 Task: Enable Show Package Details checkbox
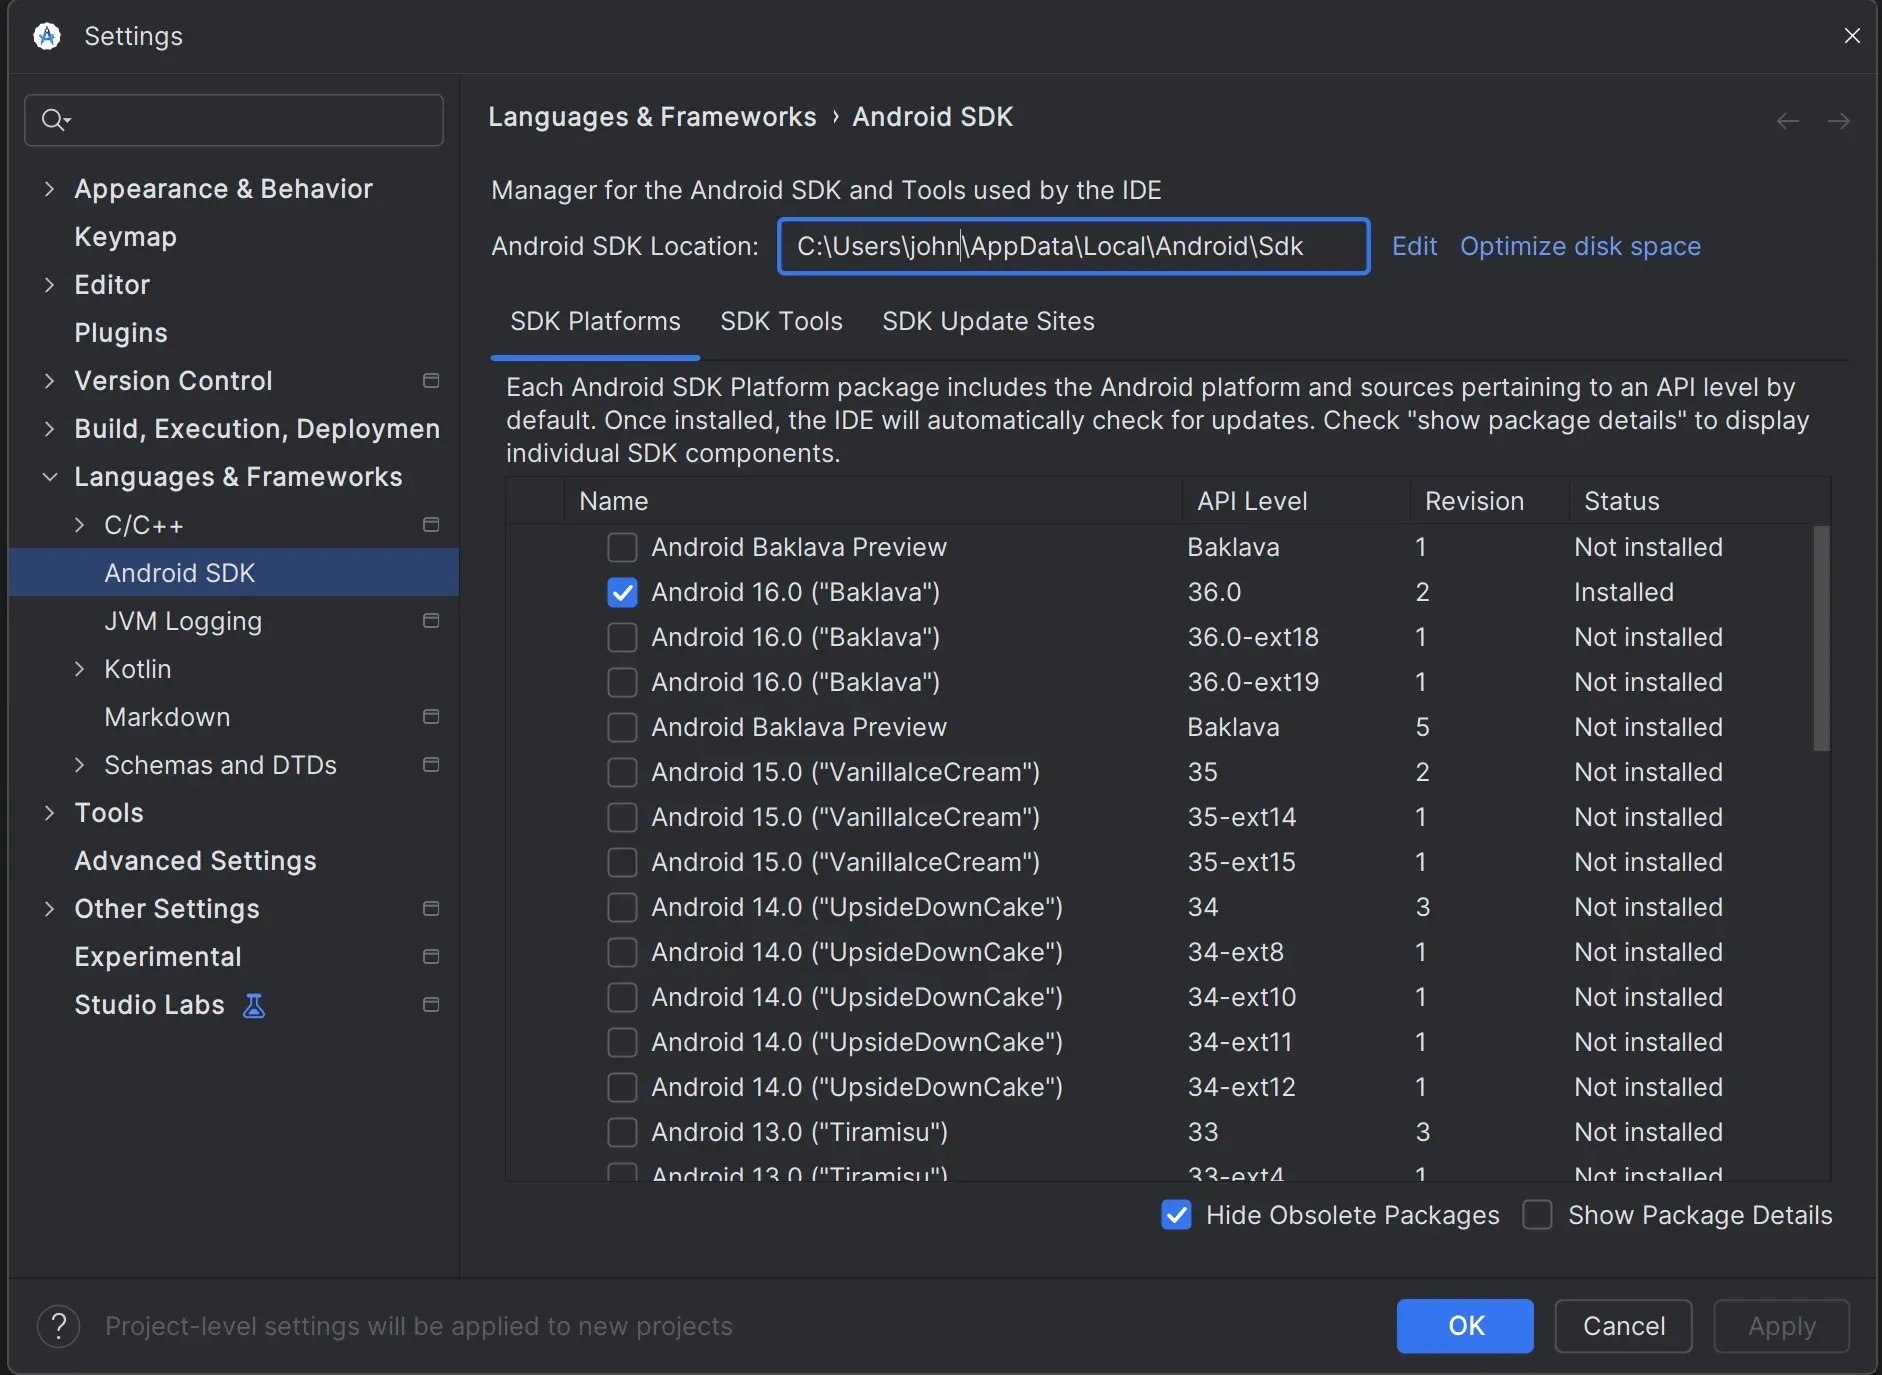pos(1537,1216)
